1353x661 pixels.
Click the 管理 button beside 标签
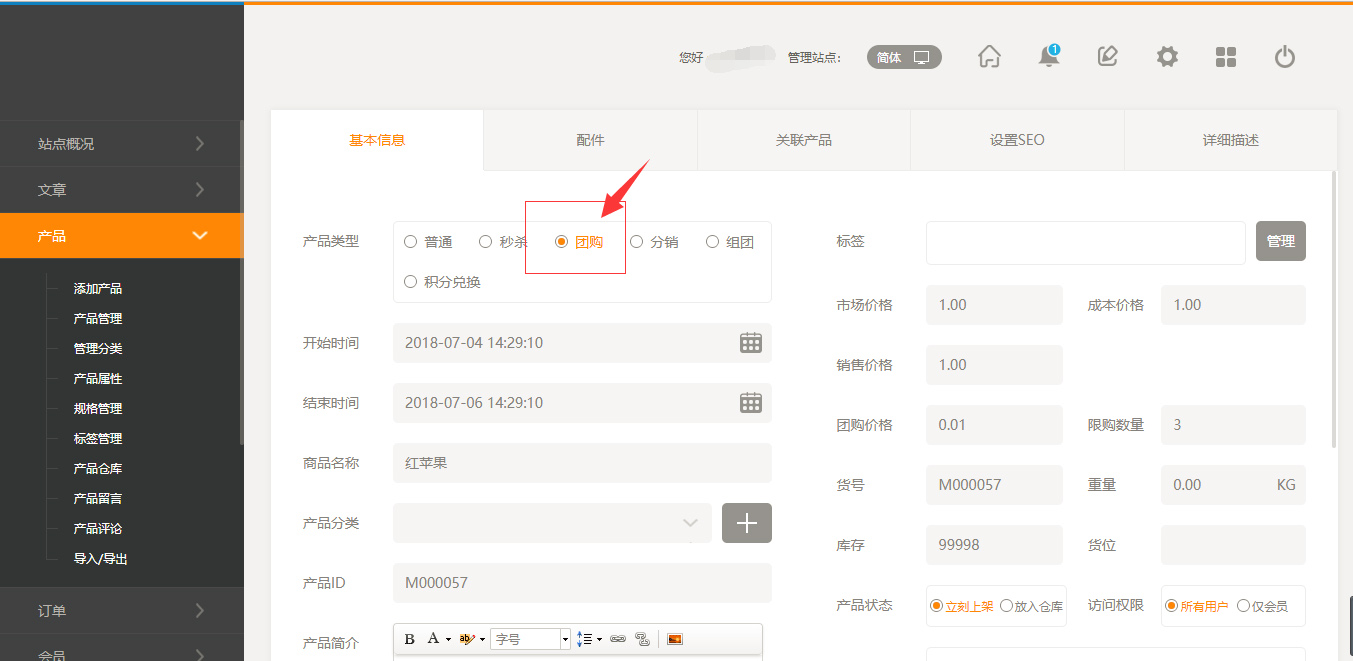pos(1280,242)
